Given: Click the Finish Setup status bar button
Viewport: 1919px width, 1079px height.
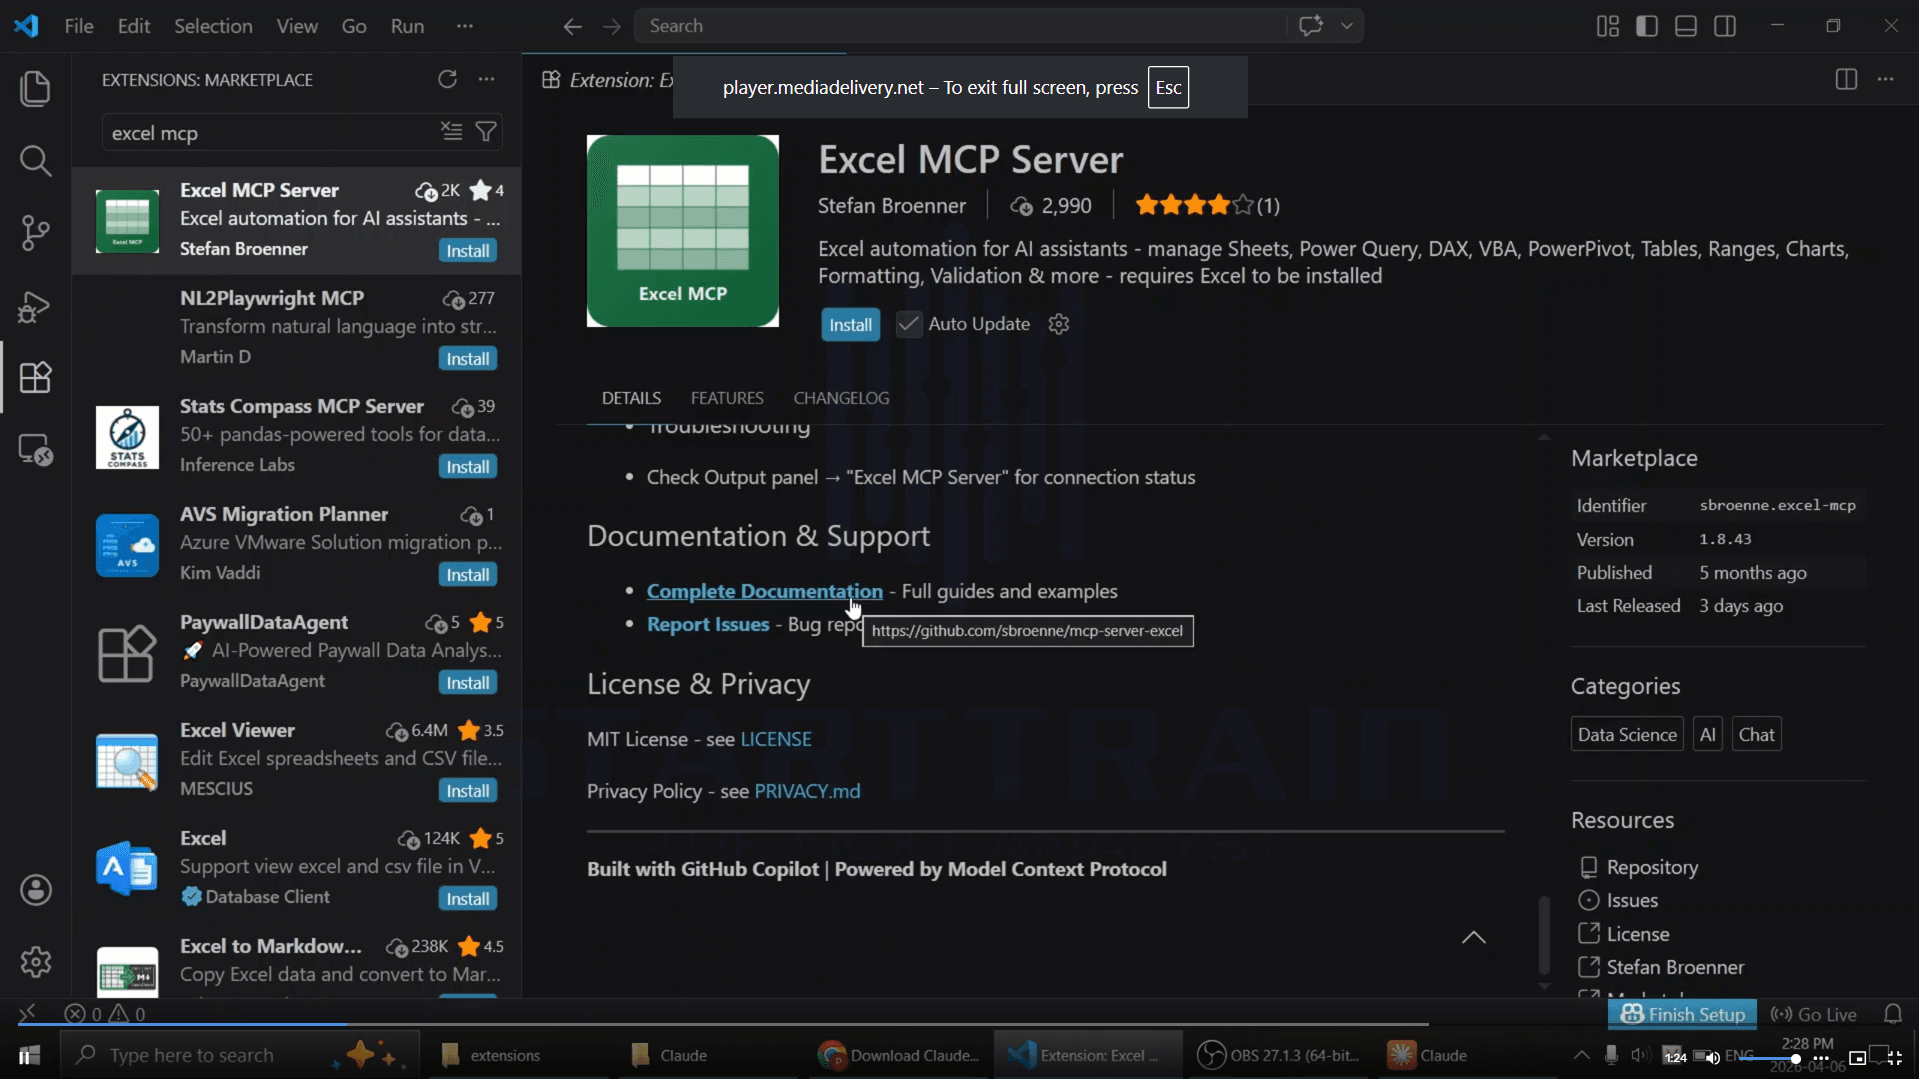Looking at the screenshot, I should point(1683,1014).
